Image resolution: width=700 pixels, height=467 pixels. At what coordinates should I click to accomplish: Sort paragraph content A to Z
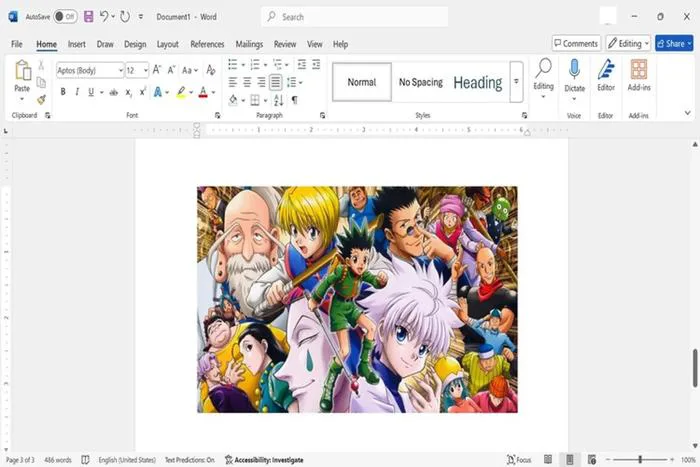click(279, 100)
